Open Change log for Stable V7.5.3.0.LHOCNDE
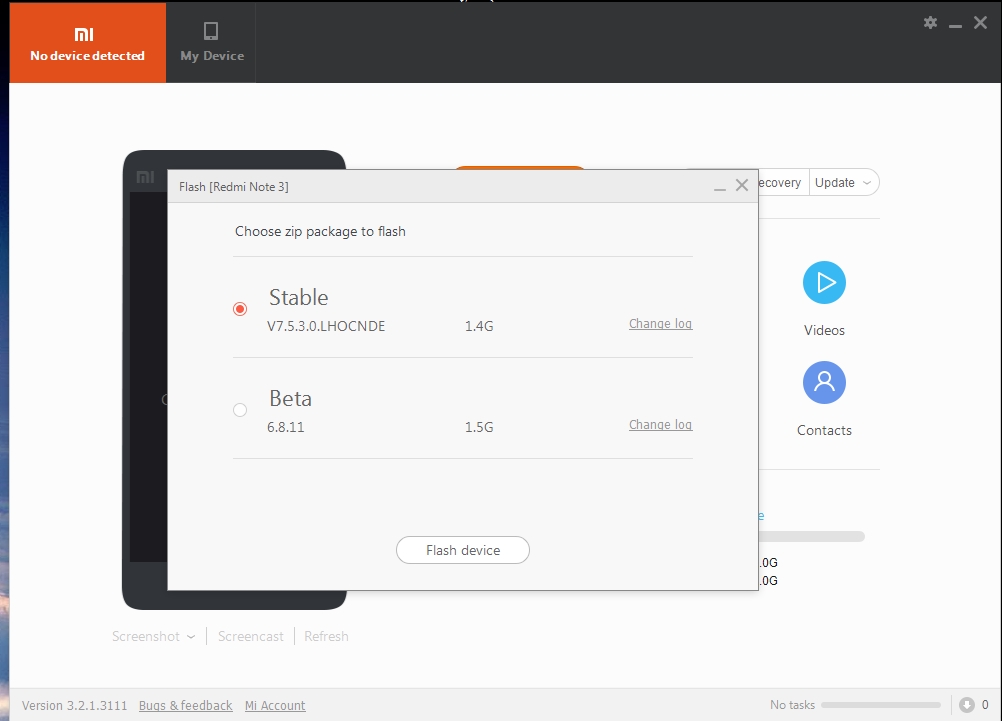Viewport: 1002px width, 721px height. [x=660, y=323]
